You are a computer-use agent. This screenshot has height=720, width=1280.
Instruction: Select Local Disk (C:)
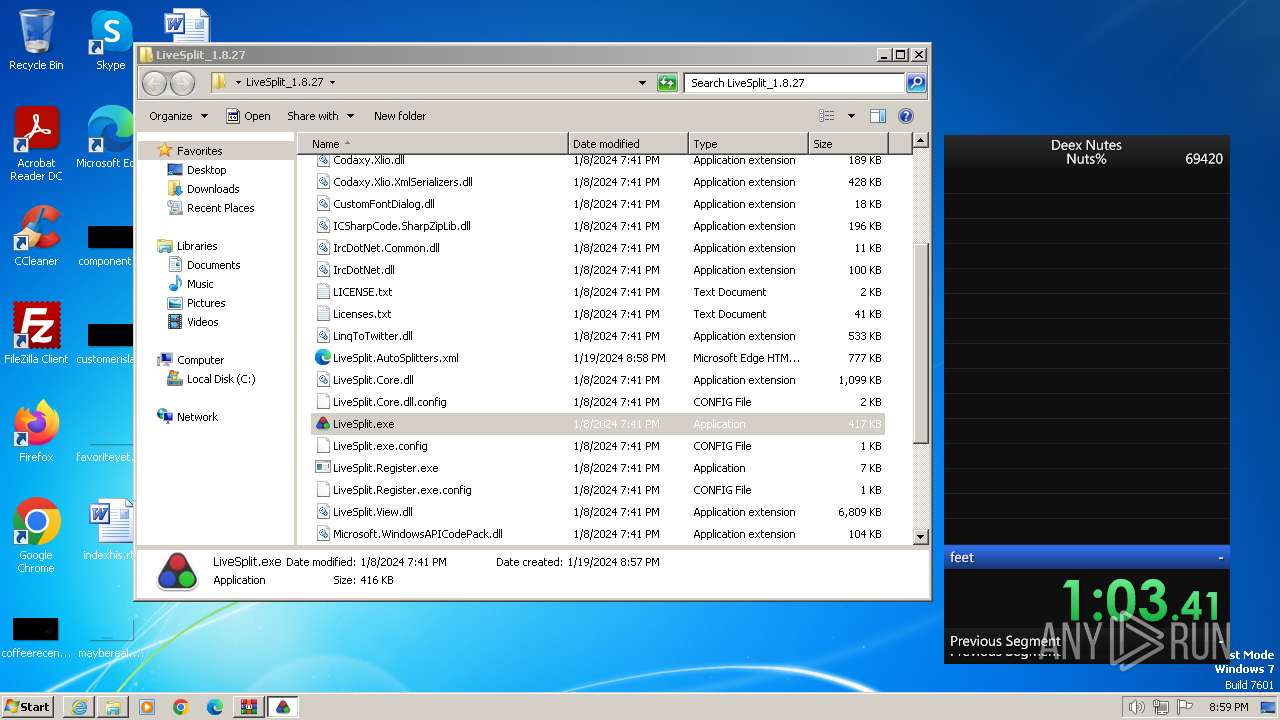220,379
